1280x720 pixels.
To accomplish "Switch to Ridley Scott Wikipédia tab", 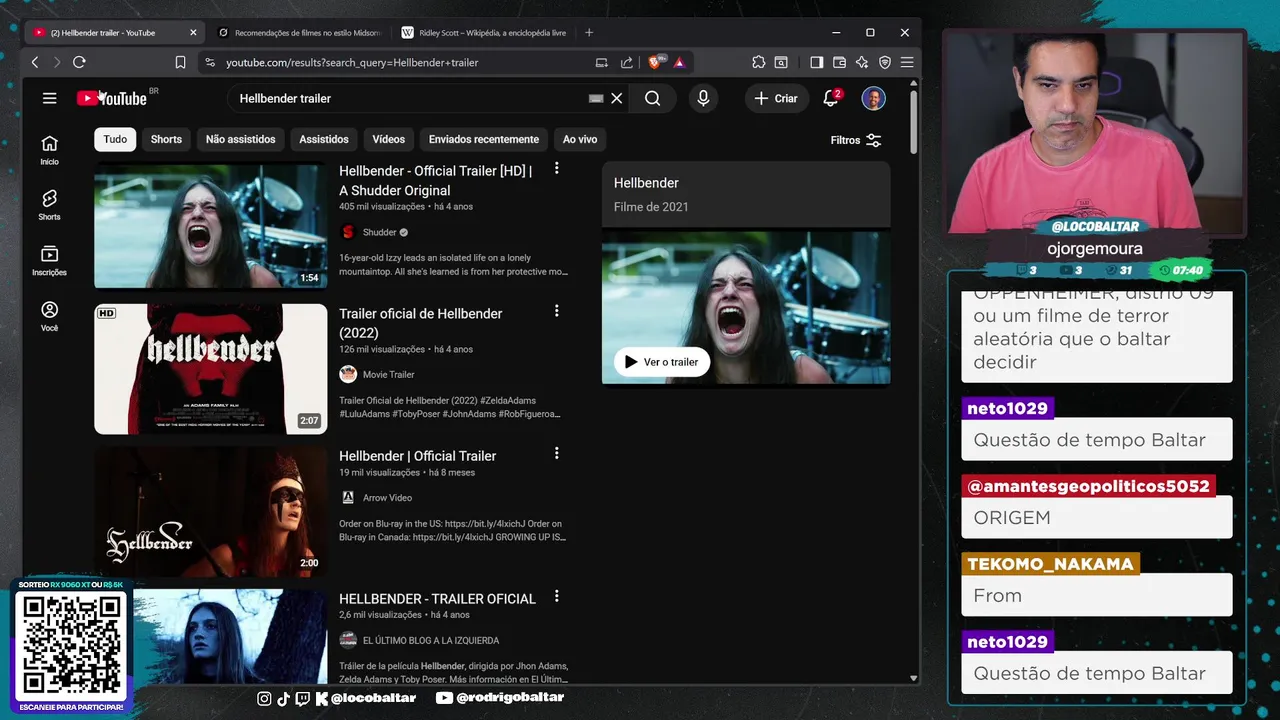I will click(484, 32).
